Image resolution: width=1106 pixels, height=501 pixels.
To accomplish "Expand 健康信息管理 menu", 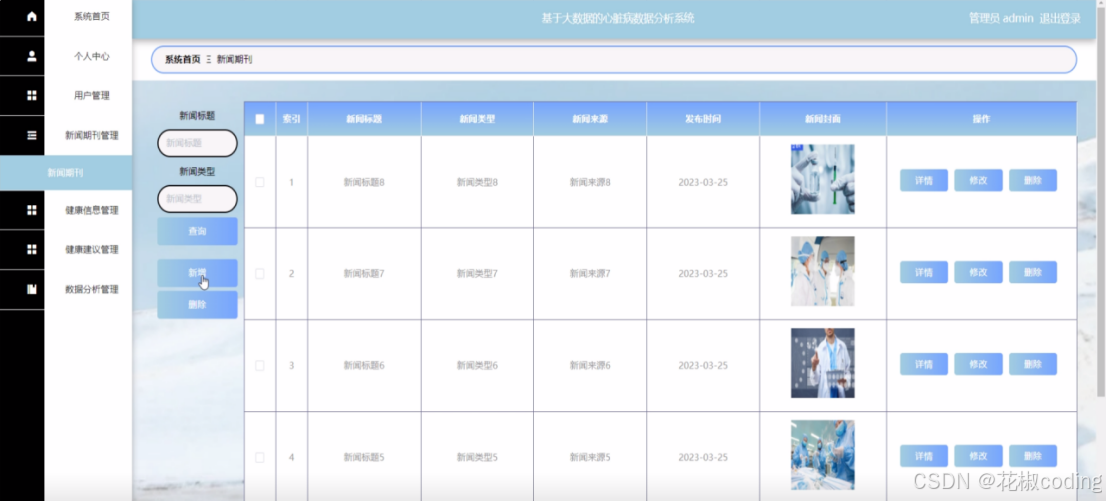I will pyautogui.click(x=92, y=210).
